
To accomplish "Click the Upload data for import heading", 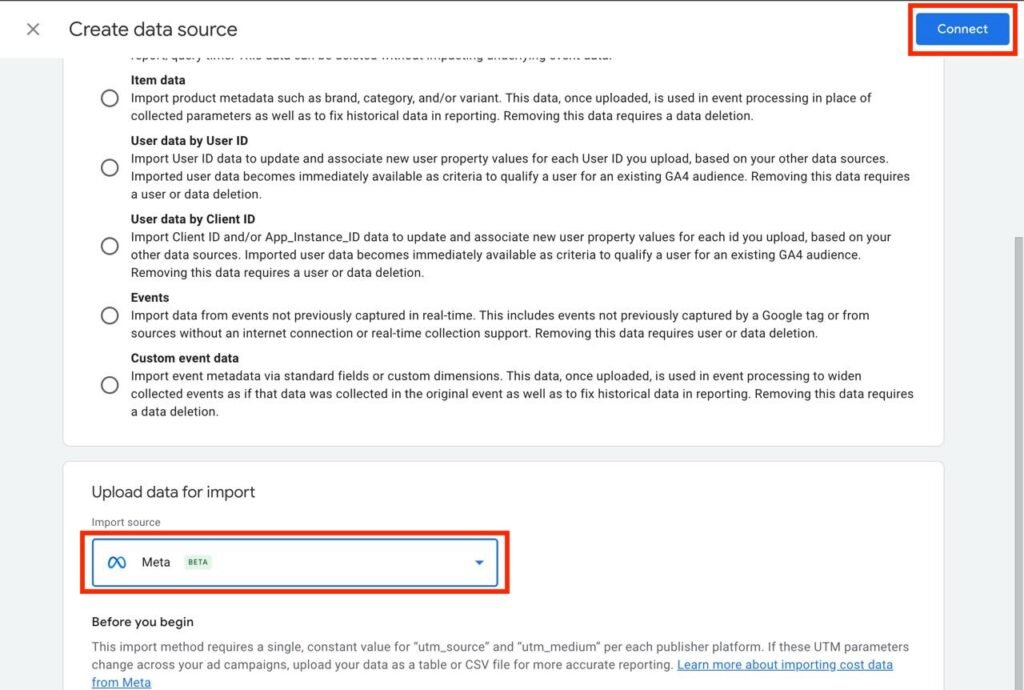I will pyautogui.click(x=173, y=492).
